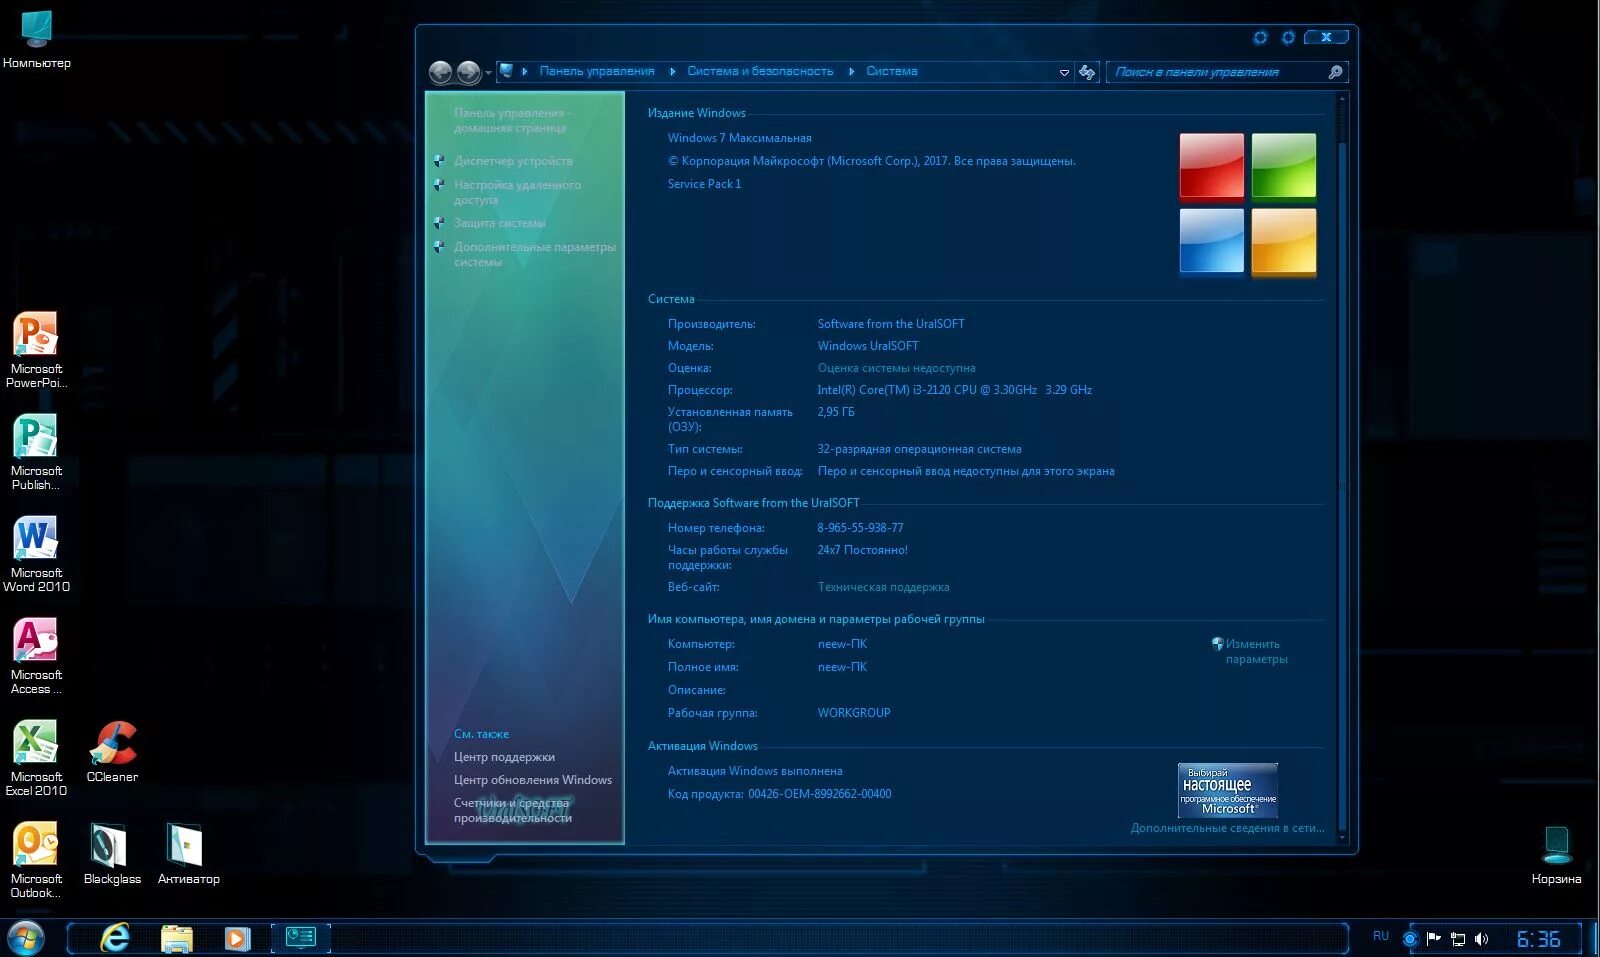The image size is (1600, 957).
Task: Select the Корзина recycle bin icon
Action: click(x=1556, y=855)
